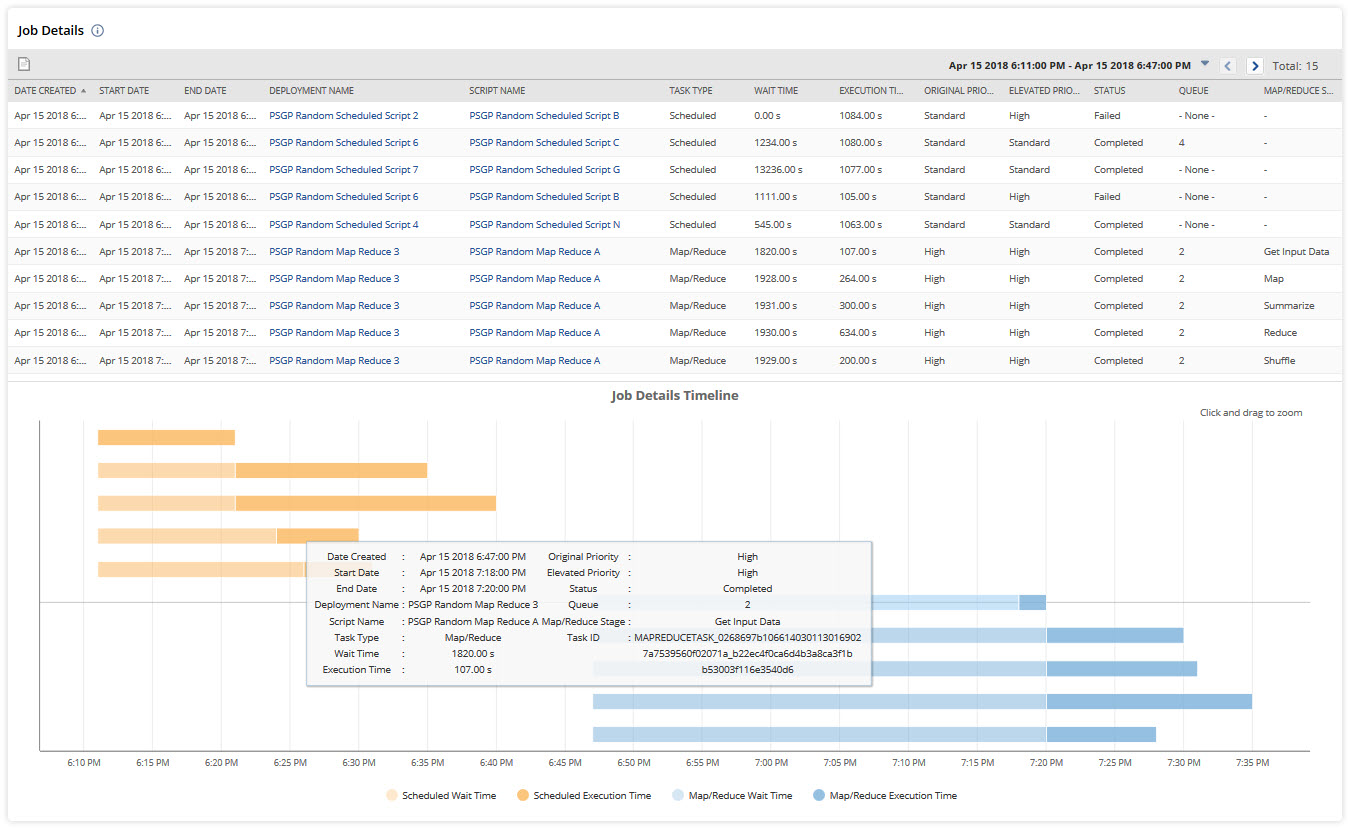
Task: Open PSGP Random Scheduled Script 7 deployment link
Action: (344, 170)
